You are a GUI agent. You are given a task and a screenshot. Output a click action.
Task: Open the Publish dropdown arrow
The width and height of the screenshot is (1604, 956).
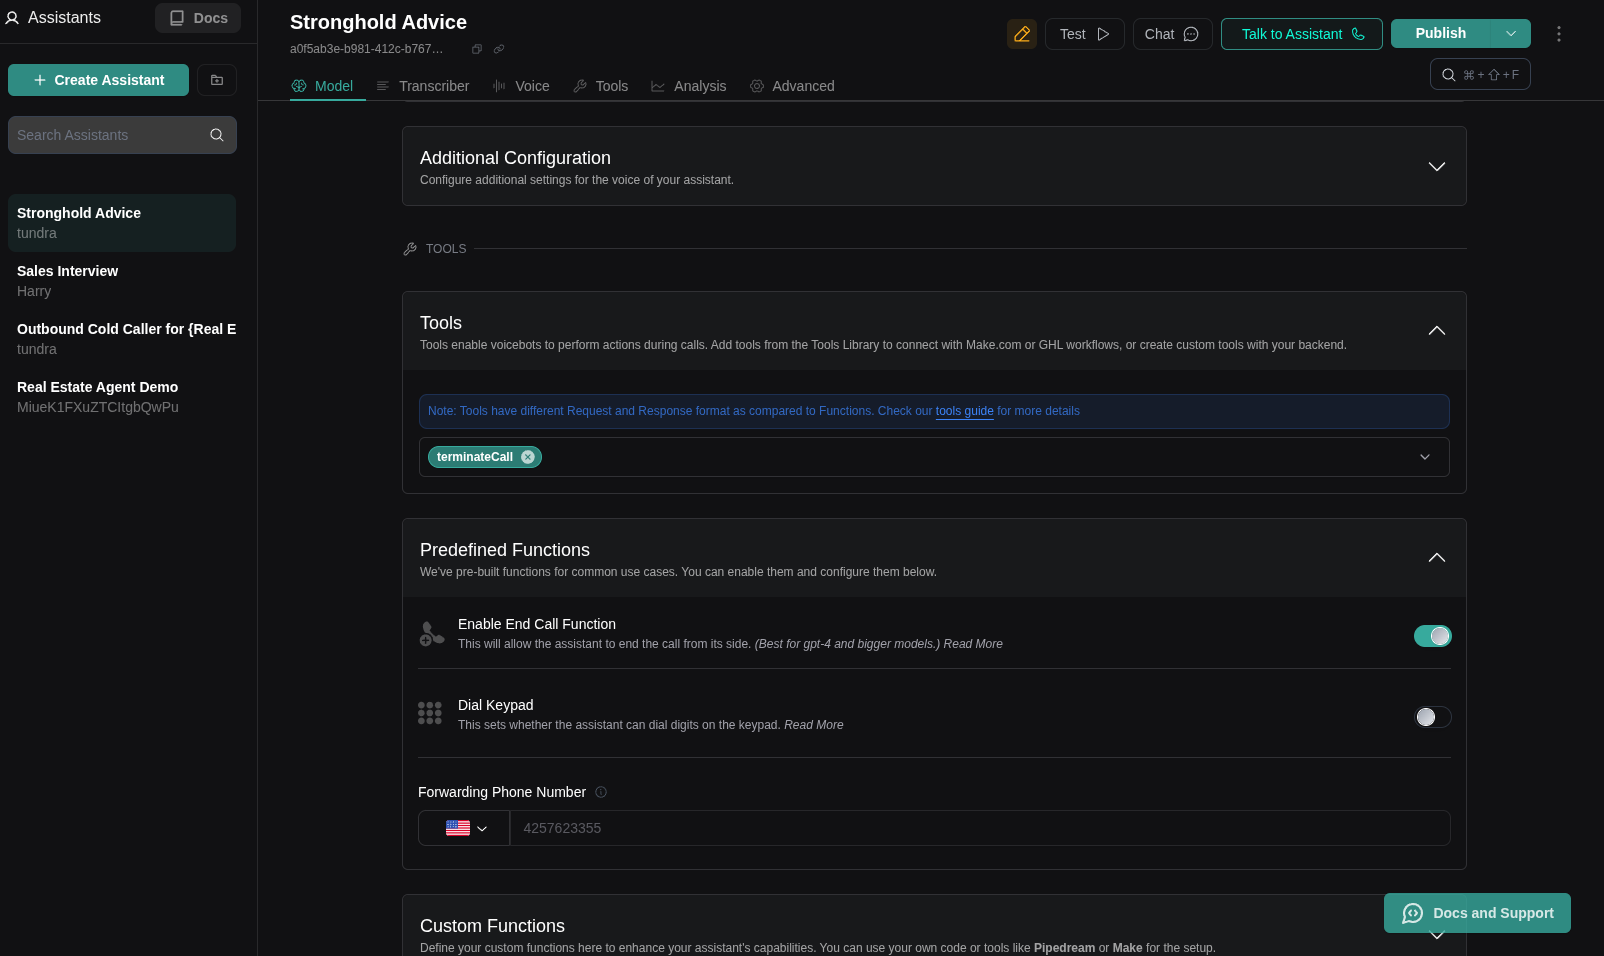coord(1511,33)
